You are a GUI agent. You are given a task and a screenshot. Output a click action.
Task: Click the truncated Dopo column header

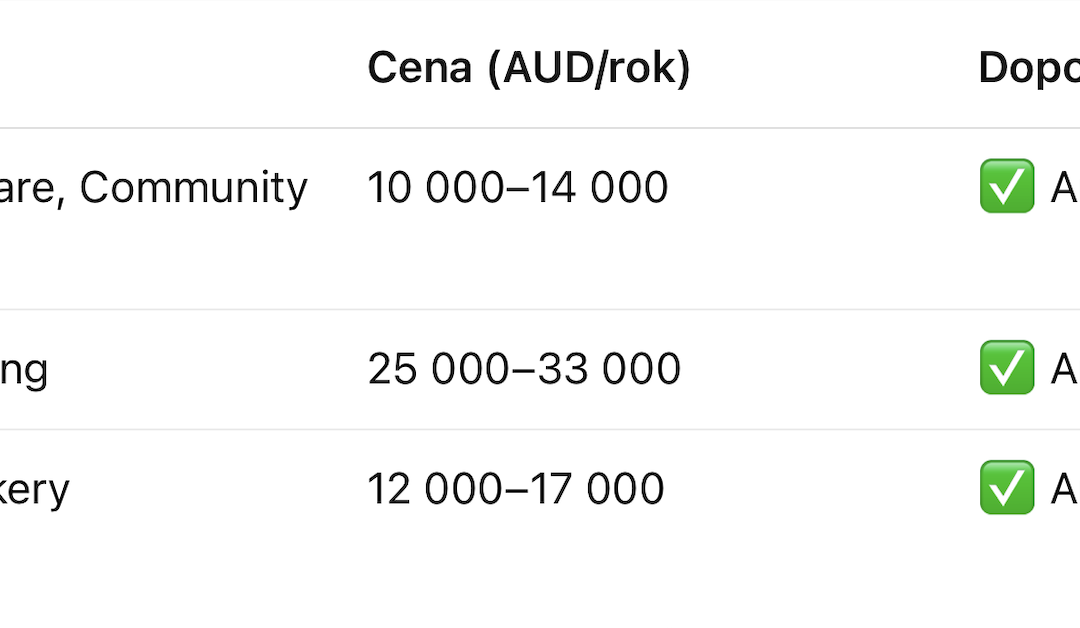tap(1029, 69)
